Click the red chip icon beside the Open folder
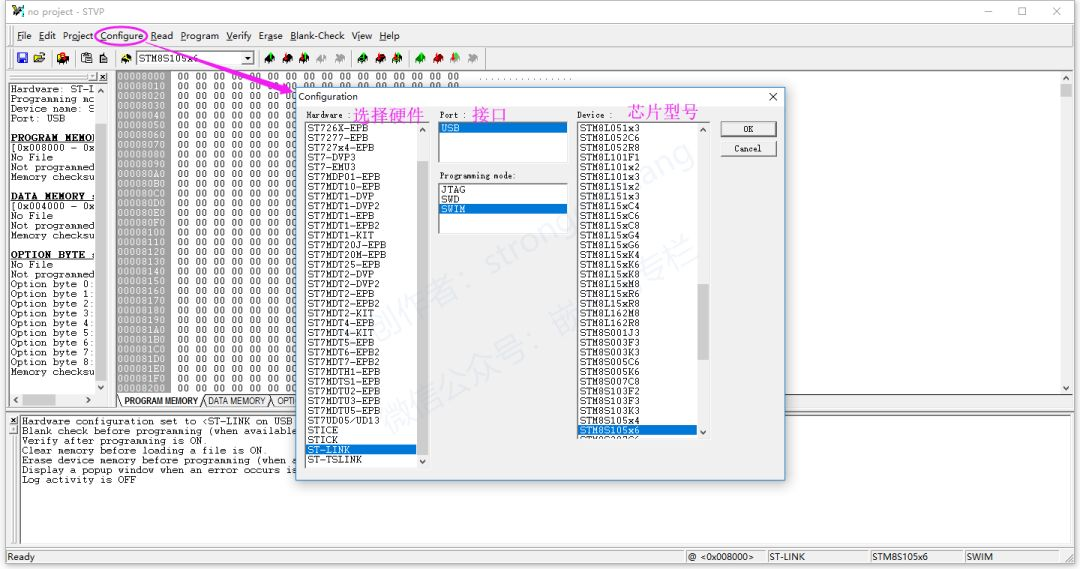The height and width of the screenshot is (569, 1080). point(63,58)
